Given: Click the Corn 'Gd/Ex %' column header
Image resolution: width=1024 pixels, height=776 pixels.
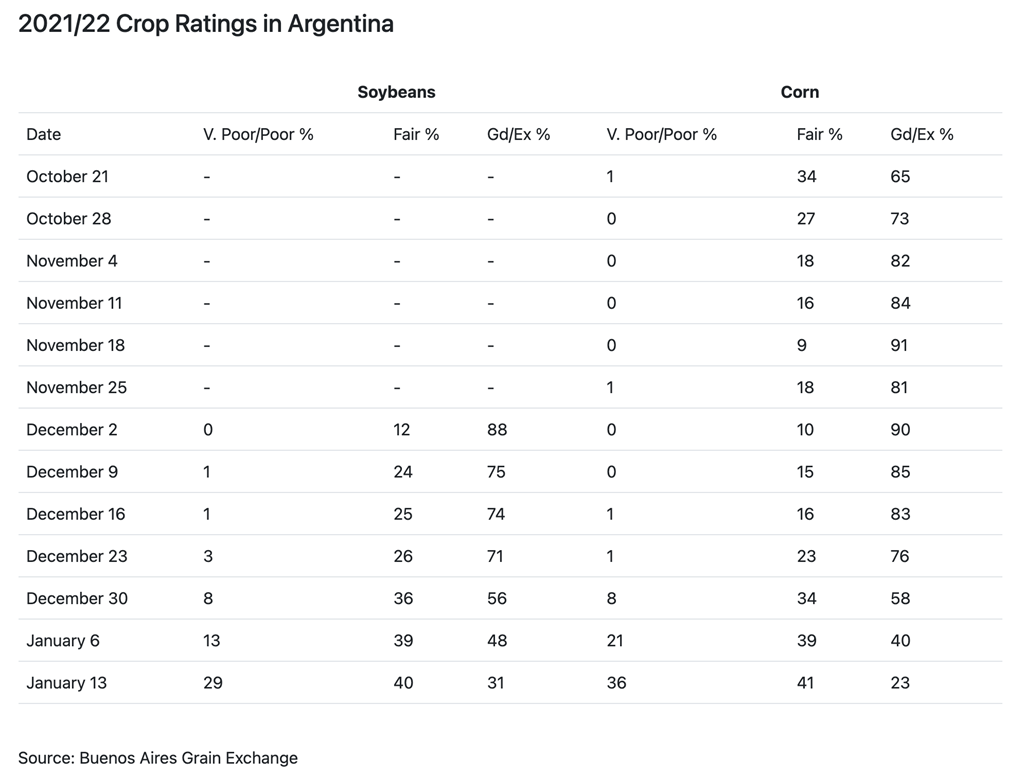Looking at the screenshot, I should [x=921, y=134].
